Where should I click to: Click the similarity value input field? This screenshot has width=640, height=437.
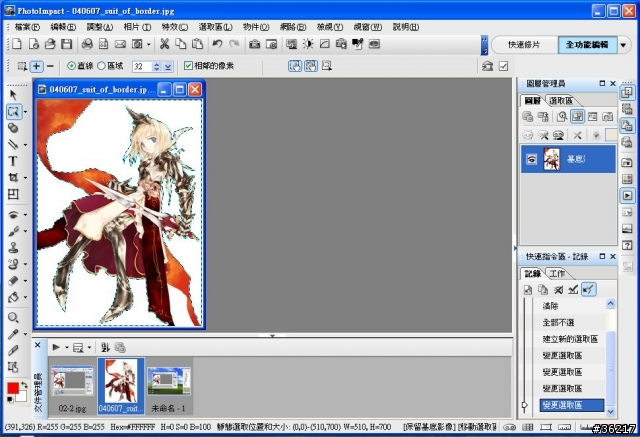(x=142, y=67)
